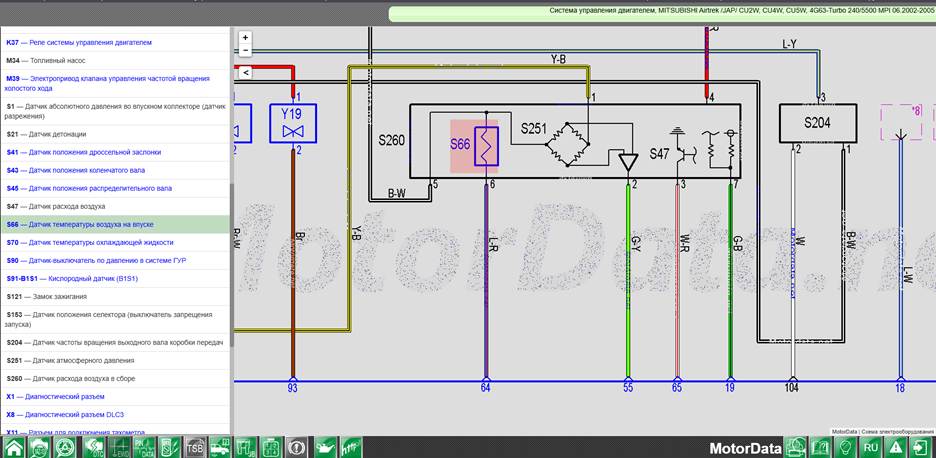Open the TSB bulletins icon
Viewport: 936px width, 458px height.
(195, 447)
